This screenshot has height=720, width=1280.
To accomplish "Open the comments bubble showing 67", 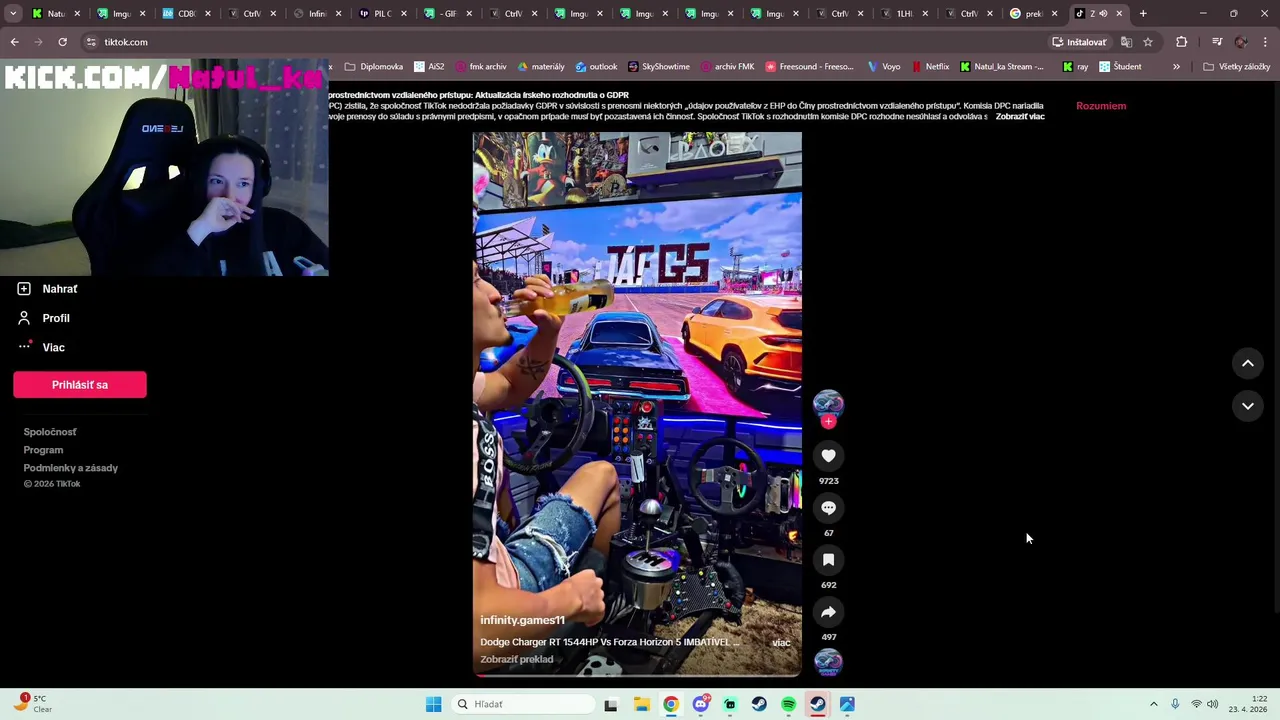I will 828,508.
